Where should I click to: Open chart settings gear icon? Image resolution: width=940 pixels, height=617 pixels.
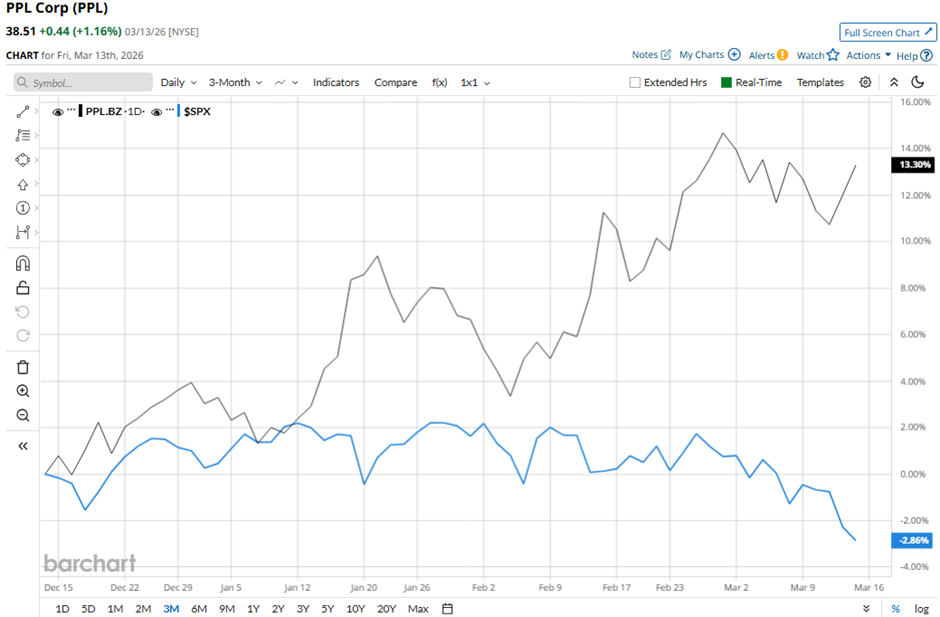point(866,82)
